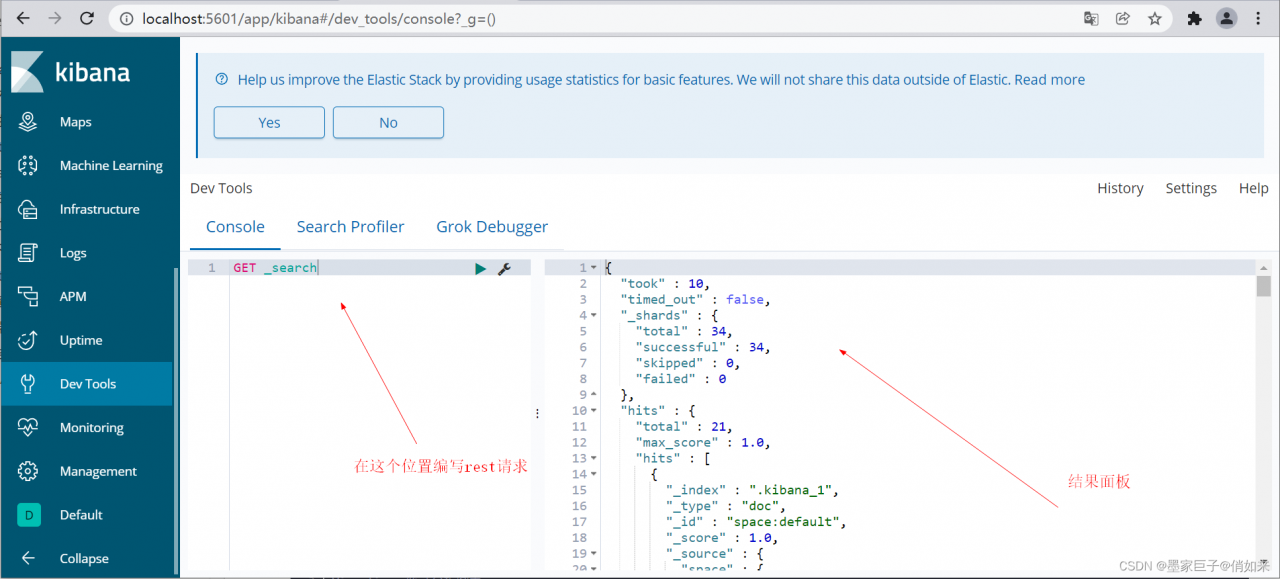This screenshot has width=1280, height=579.
Task: Click Yes on the usage statistics banner
Action: tap(269, 123)
